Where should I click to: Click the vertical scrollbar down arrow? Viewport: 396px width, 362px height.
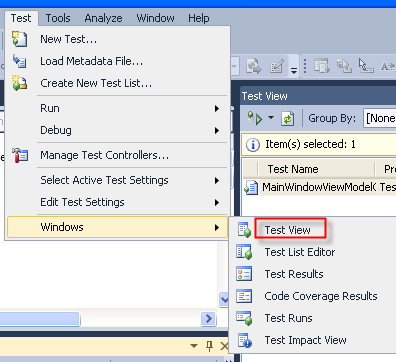[x=224, y=300]
